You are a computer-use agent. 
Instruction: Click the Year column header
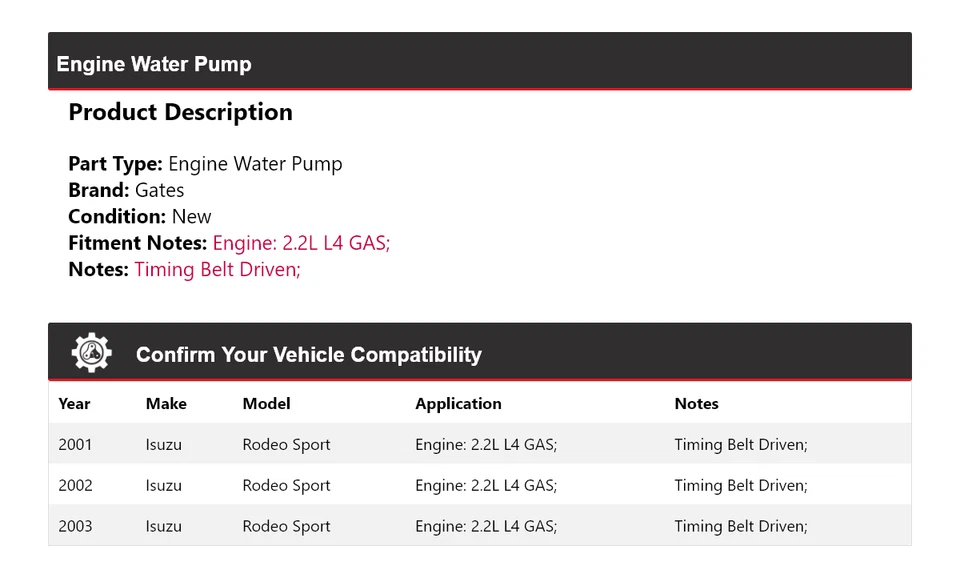74,404
